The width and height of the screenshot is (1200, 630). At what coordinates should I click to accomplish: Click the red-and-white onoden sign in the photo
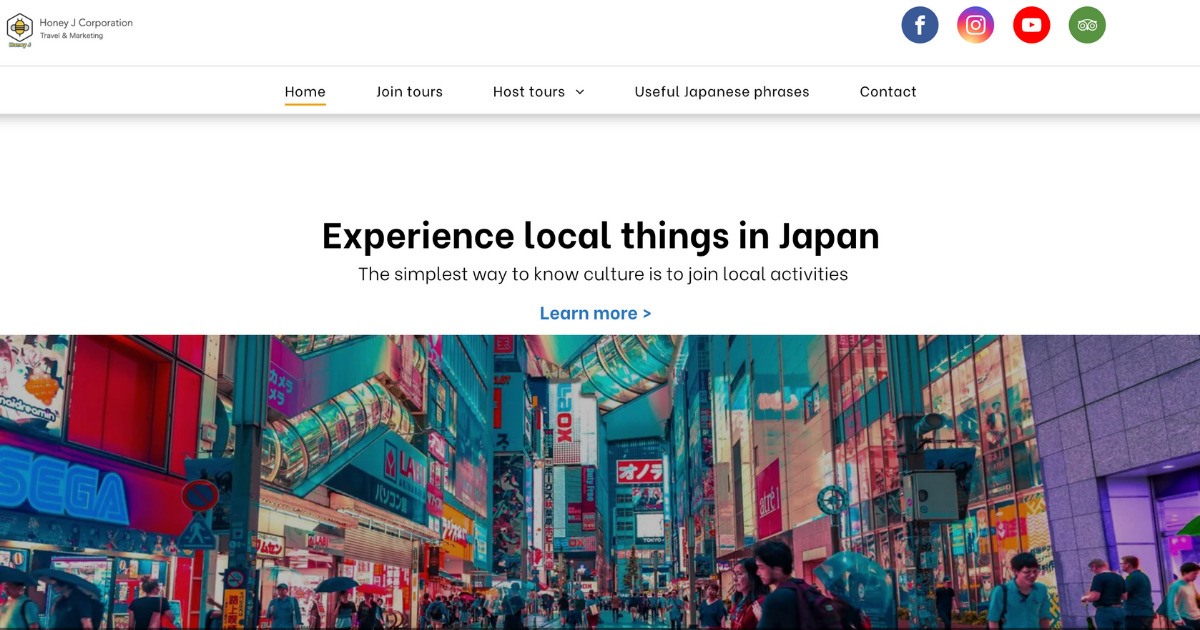pyautogui.click(x=640, y=471)
